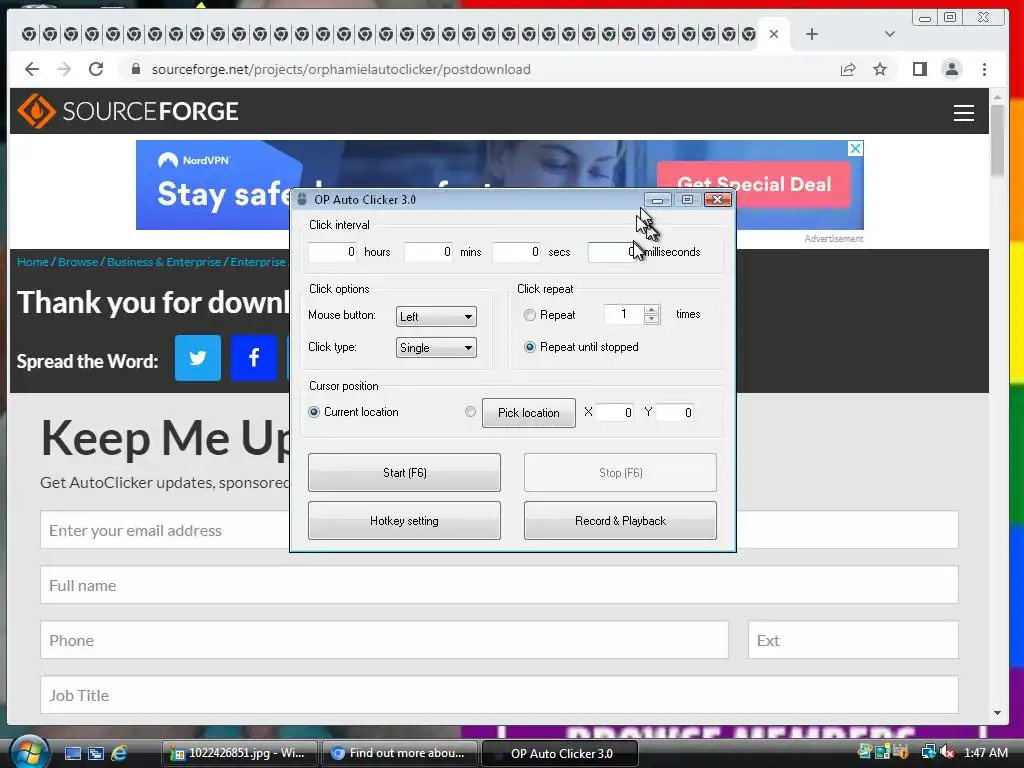Open the SourceForge hamburger menu
Image resolution: width=1024 pixels, height=768 pixels.
click(963, 112)
